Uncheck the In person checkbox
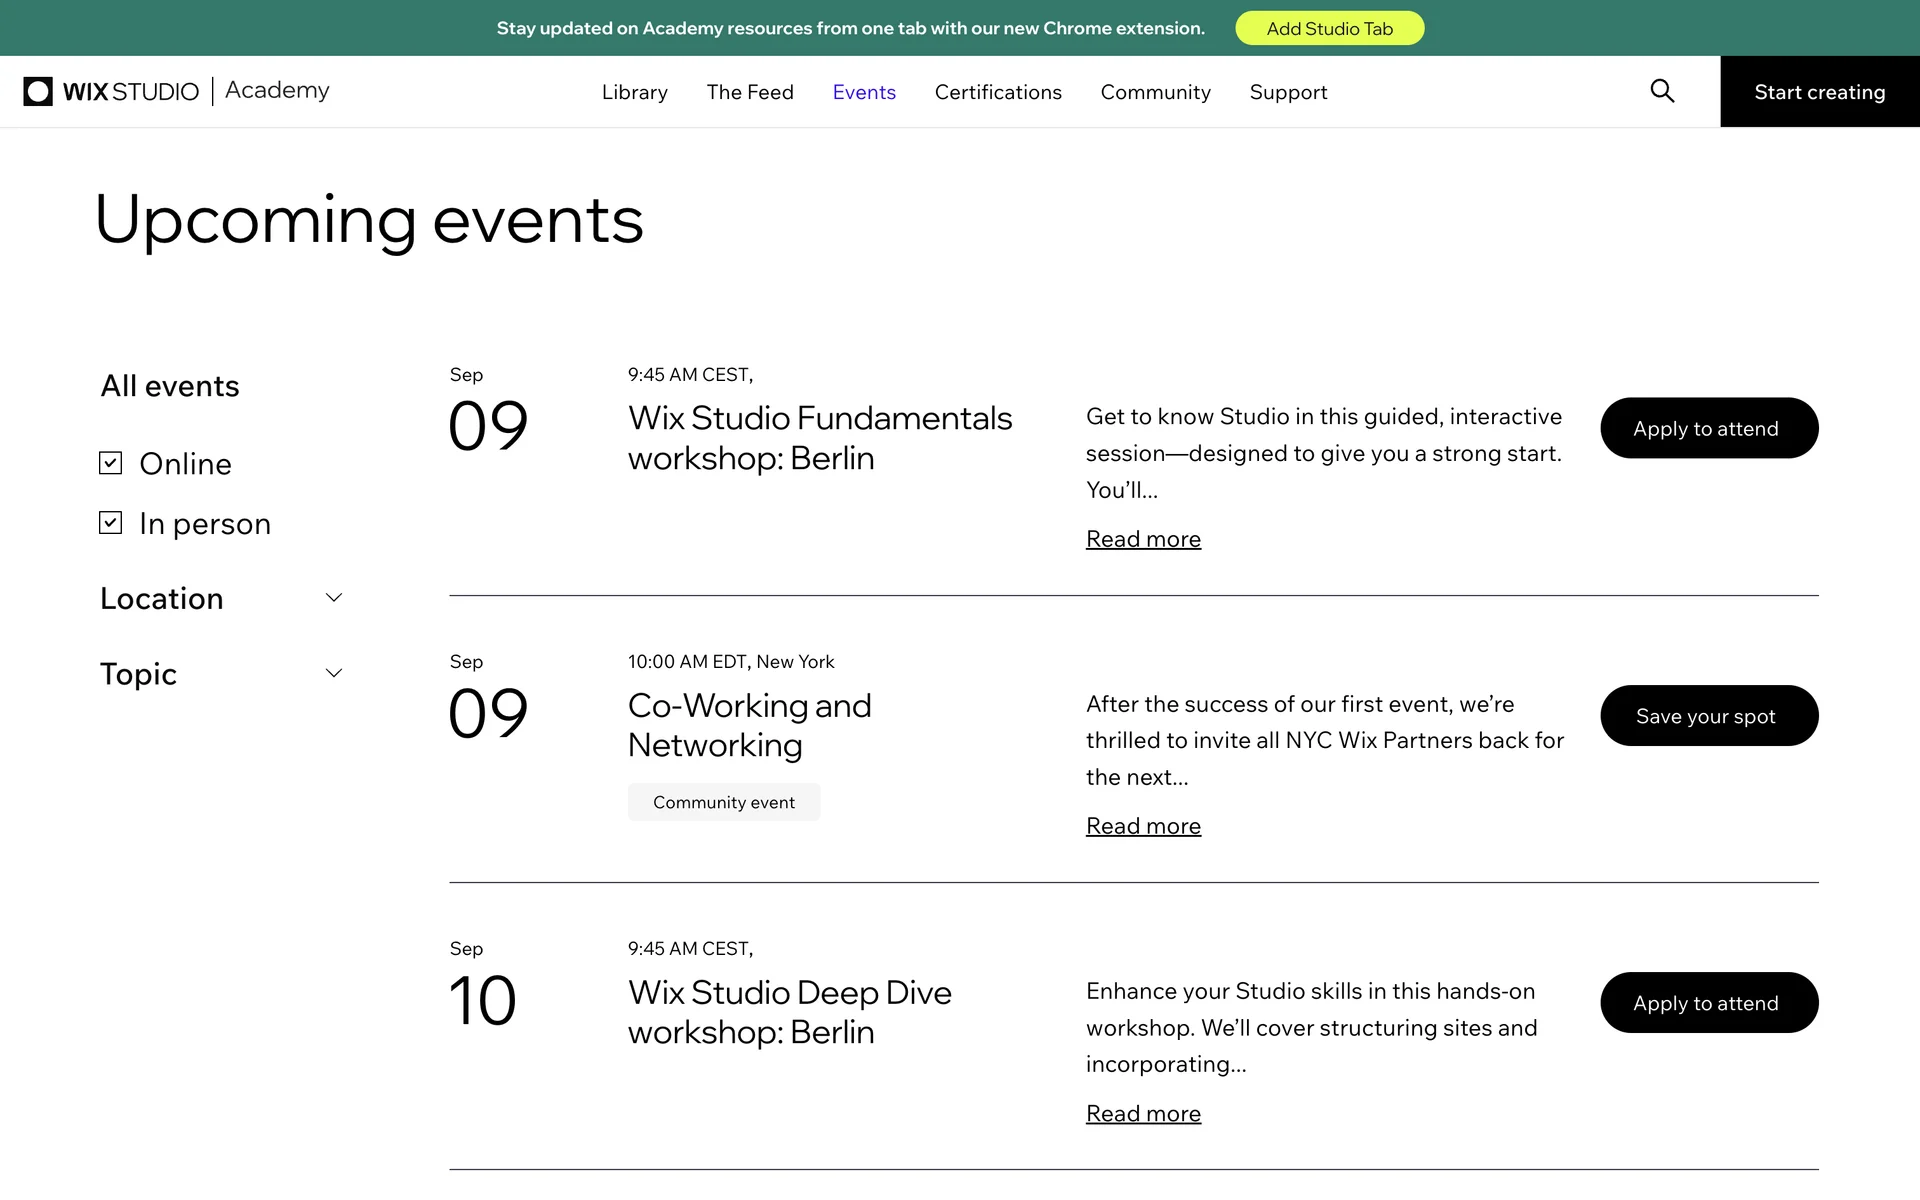 click(x=111, y=523)
